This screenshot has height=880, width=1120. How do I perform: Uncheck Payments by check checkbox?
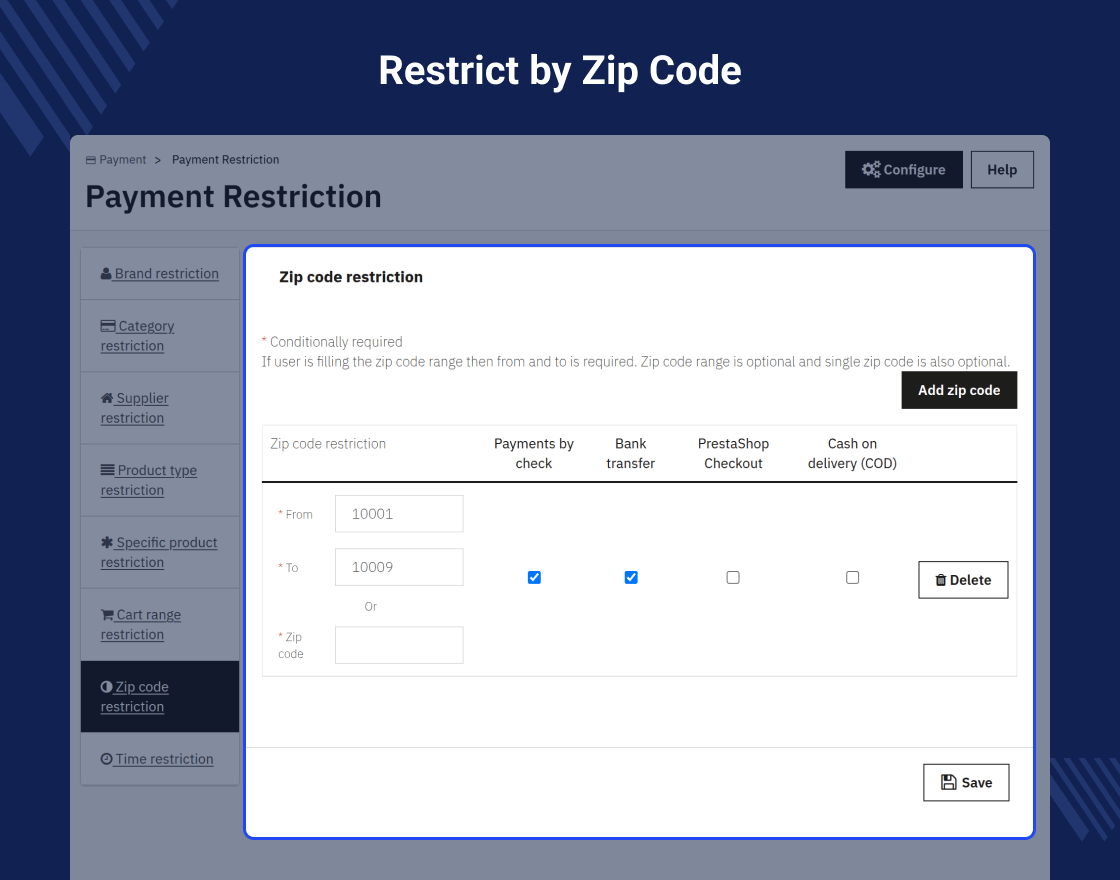pos(534,577)
